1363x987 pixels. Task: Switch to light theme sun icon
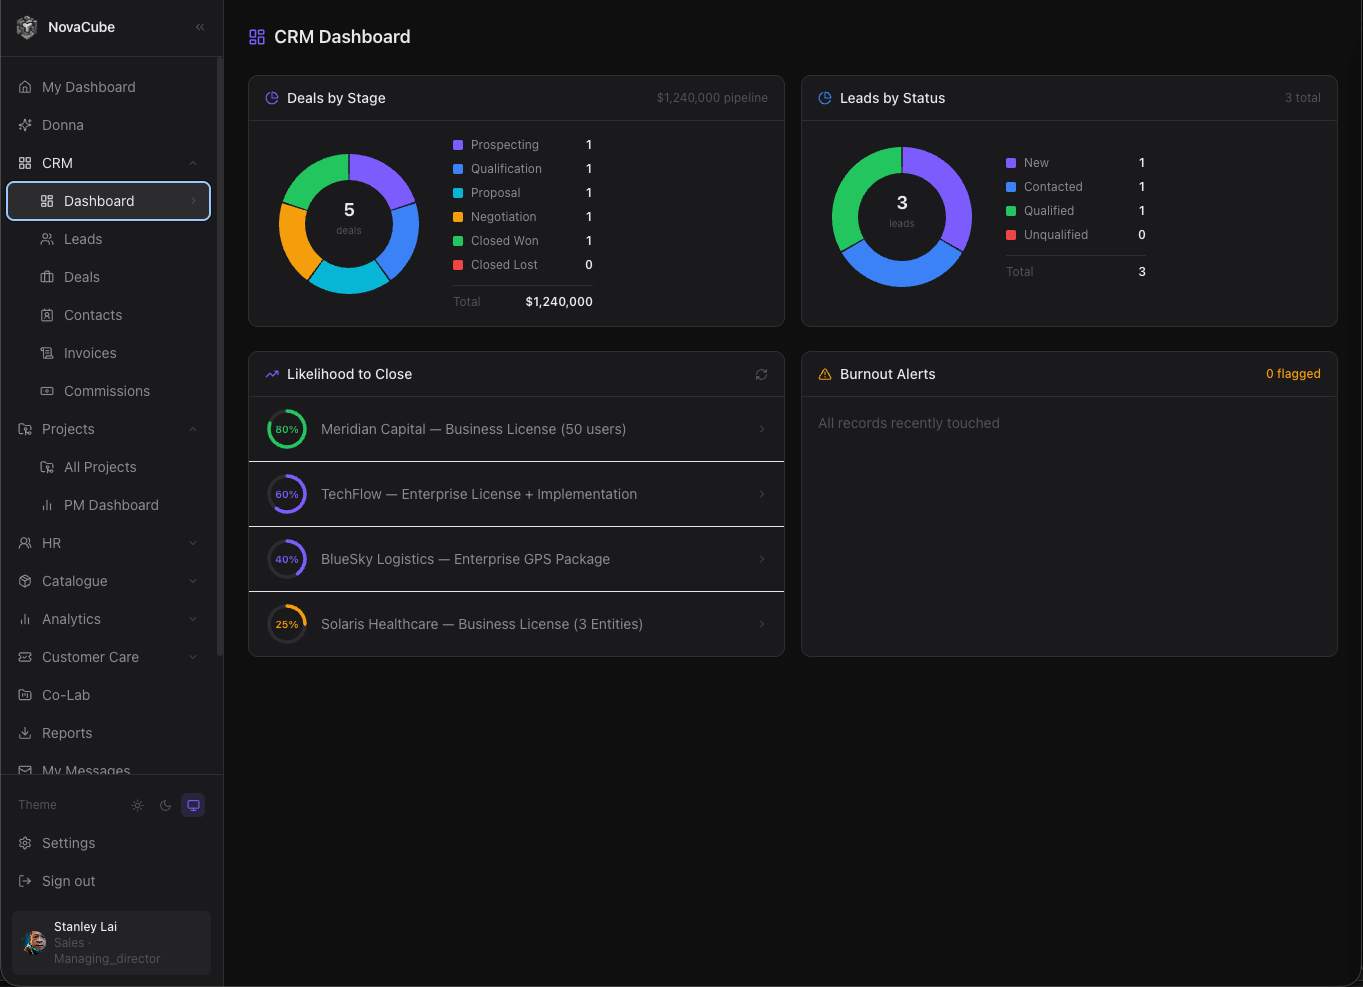pos(137,805)
